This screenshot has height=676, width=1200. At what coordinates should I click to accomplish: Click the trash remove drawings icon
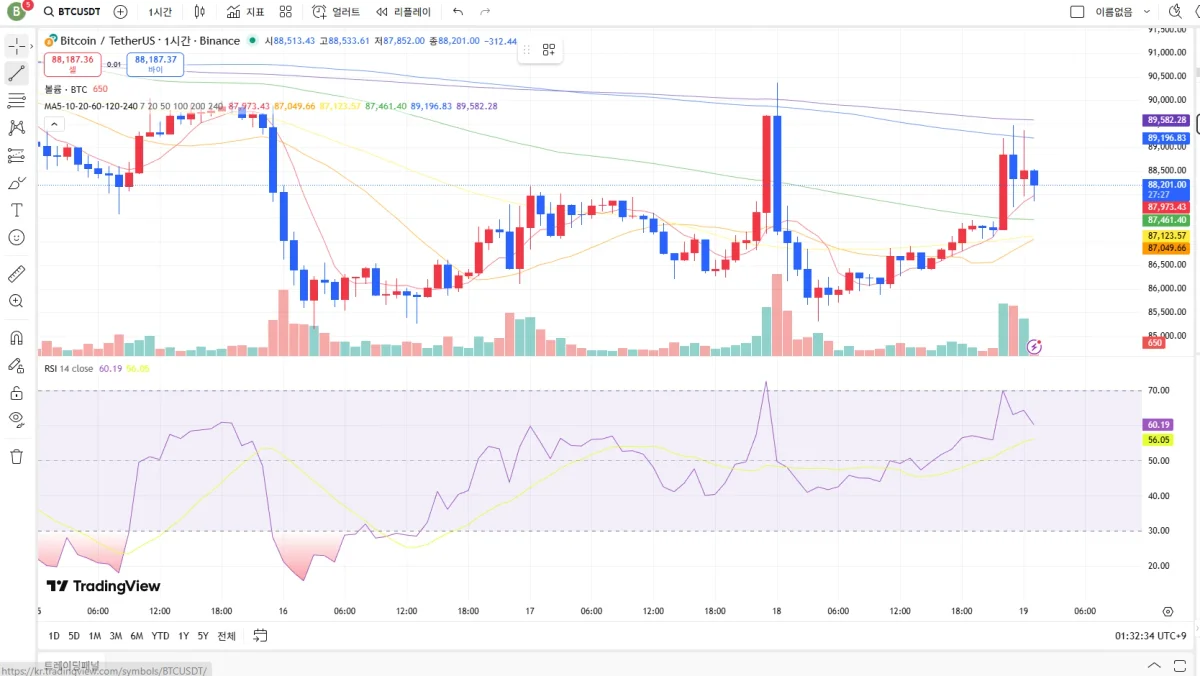[x=16, y=456]
